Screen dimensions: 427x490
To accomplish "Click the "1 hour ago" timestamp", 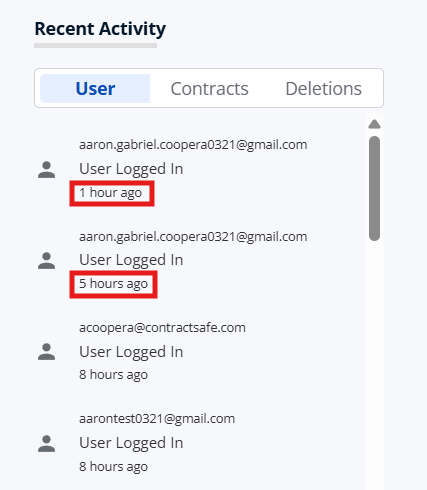I will [x=110, y=193].
